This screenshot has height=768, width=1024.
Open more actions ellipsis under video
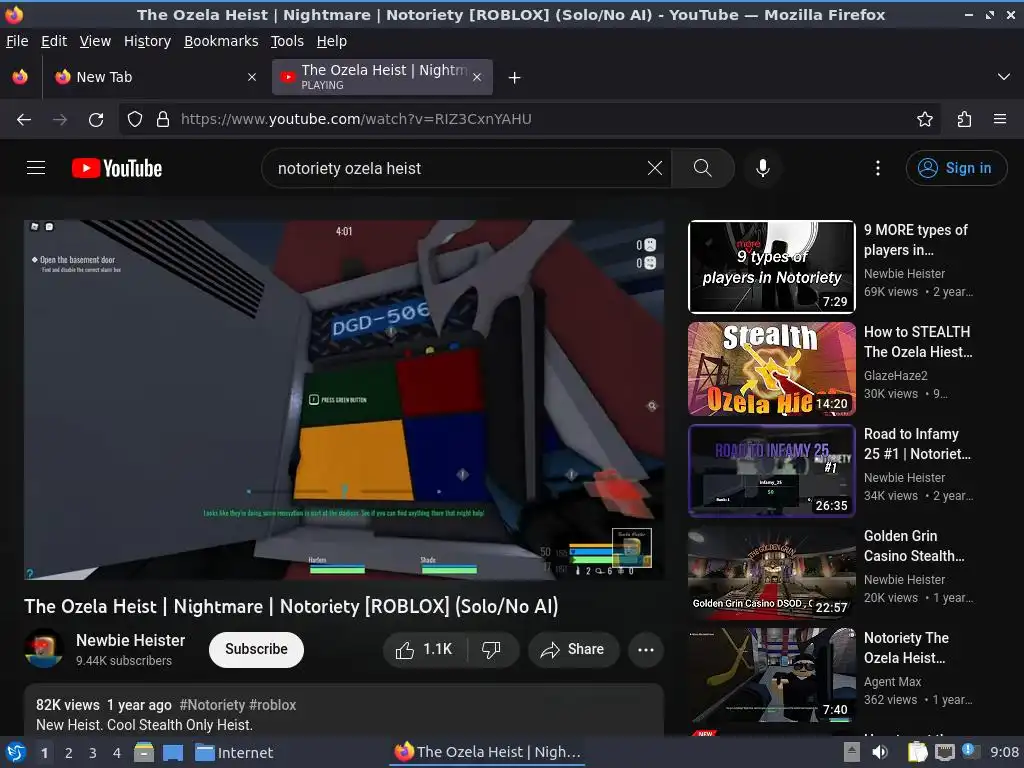645,649
